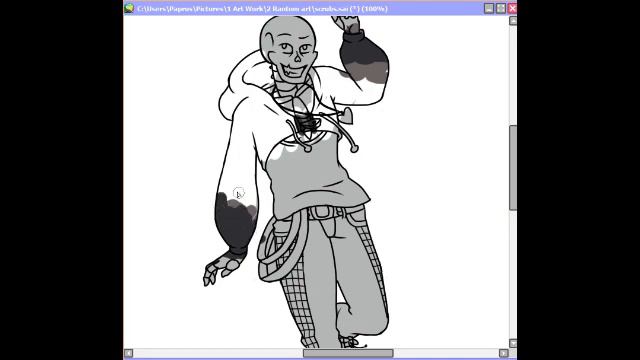
Task: Click the horizontal scrollbar right arrow
Action: click(x=503, y=353)
